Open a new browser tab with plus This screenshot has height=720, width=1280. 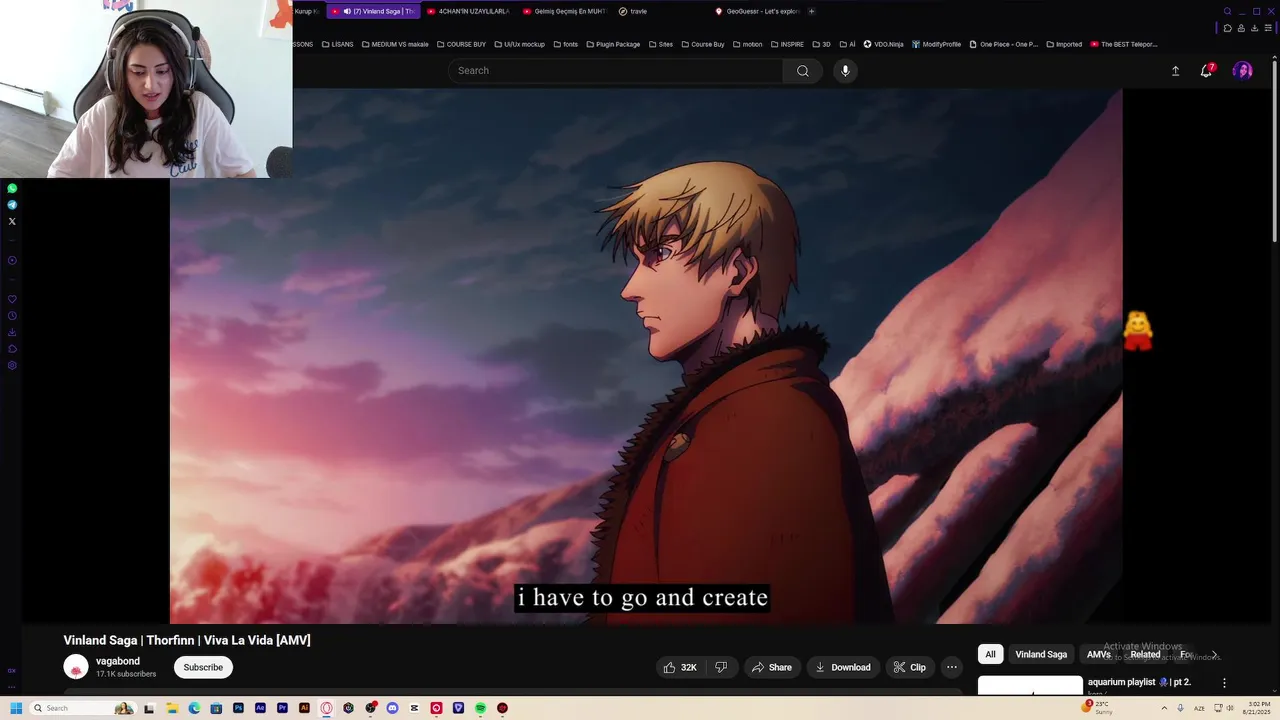pos(811,12)
